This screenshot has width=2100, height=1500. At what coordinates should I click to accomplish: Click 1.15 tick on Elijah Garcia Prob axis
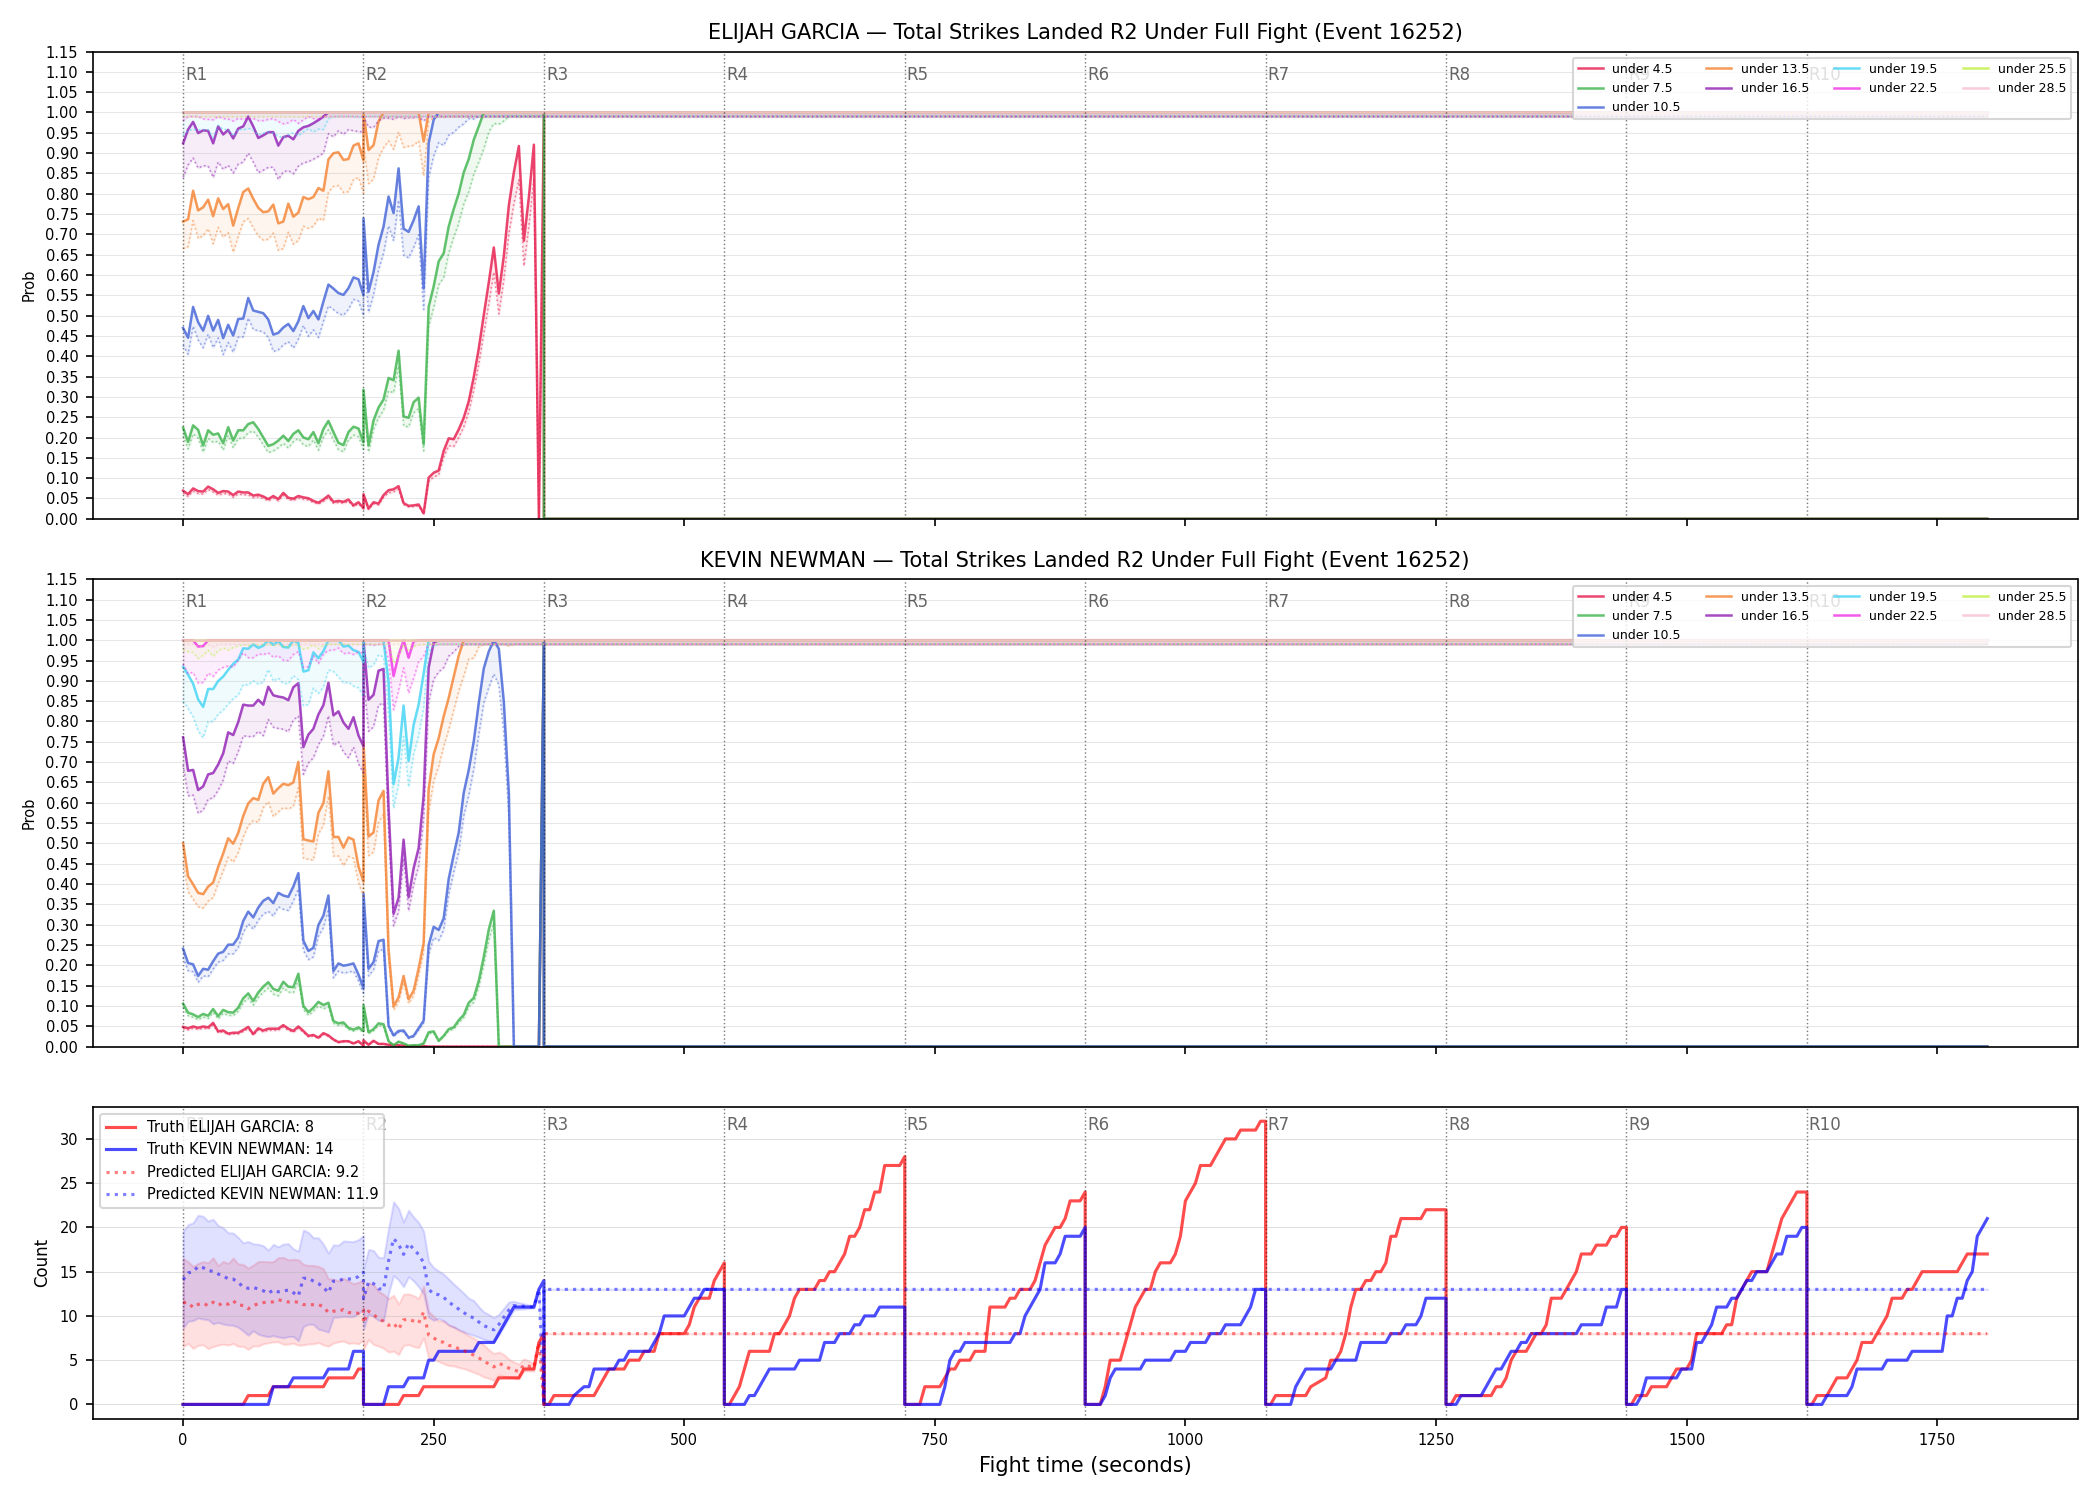pyautogui.click(x=62, y=52)
